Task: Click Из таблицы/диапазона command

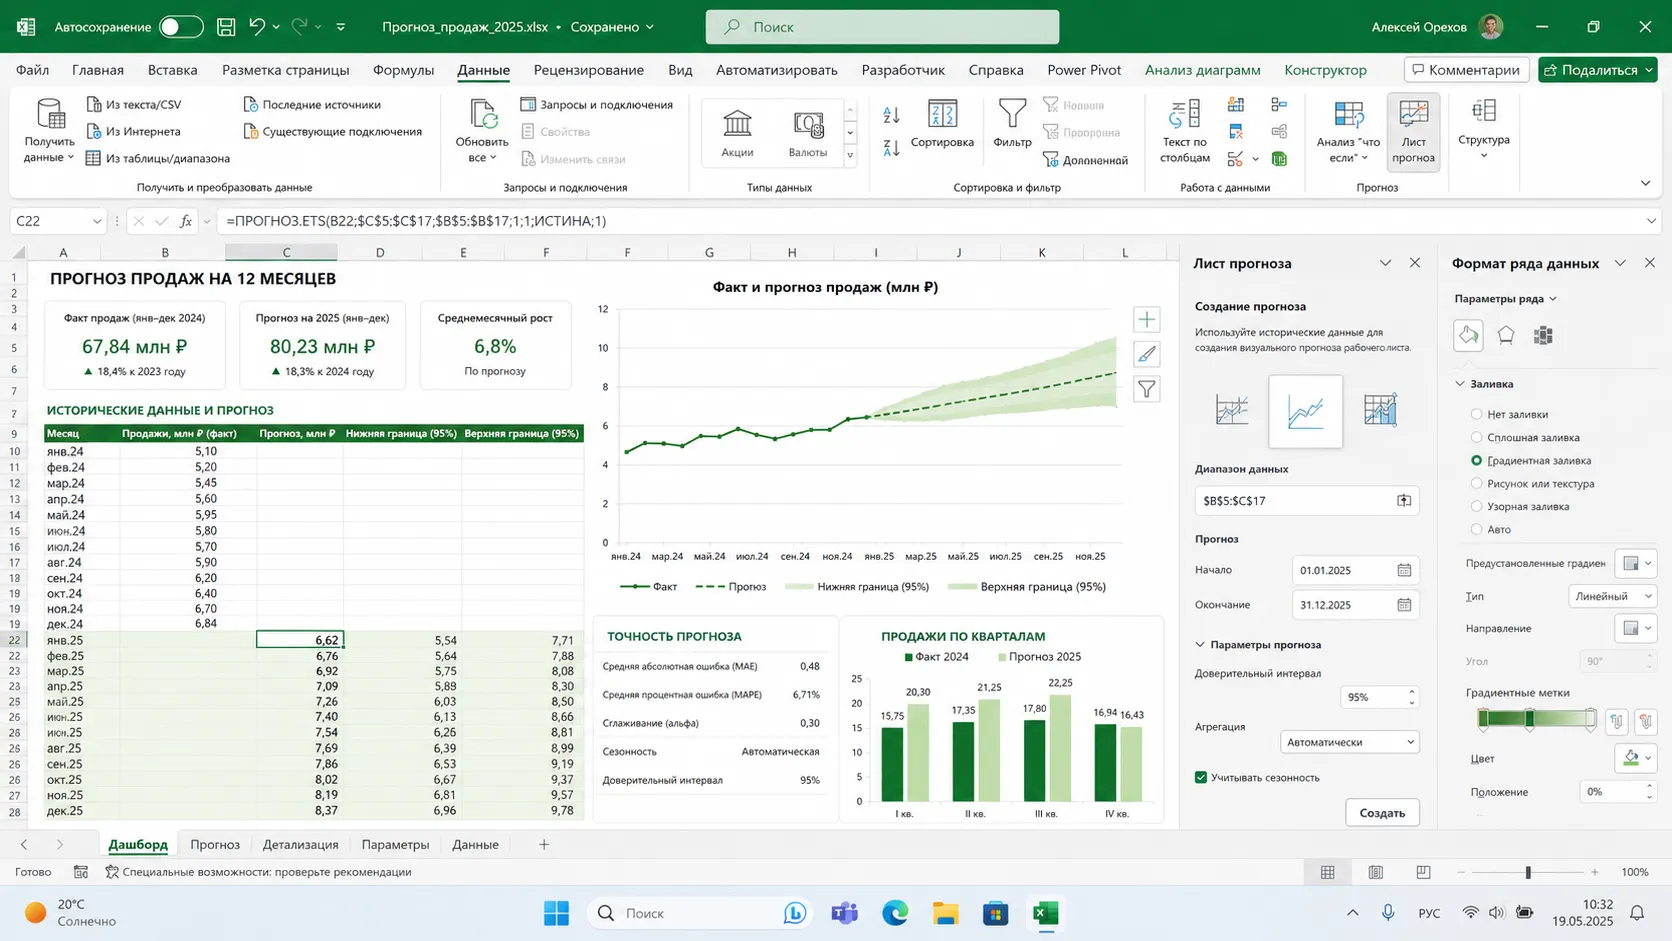Action: pyautogui.click(x=158, y=158)
